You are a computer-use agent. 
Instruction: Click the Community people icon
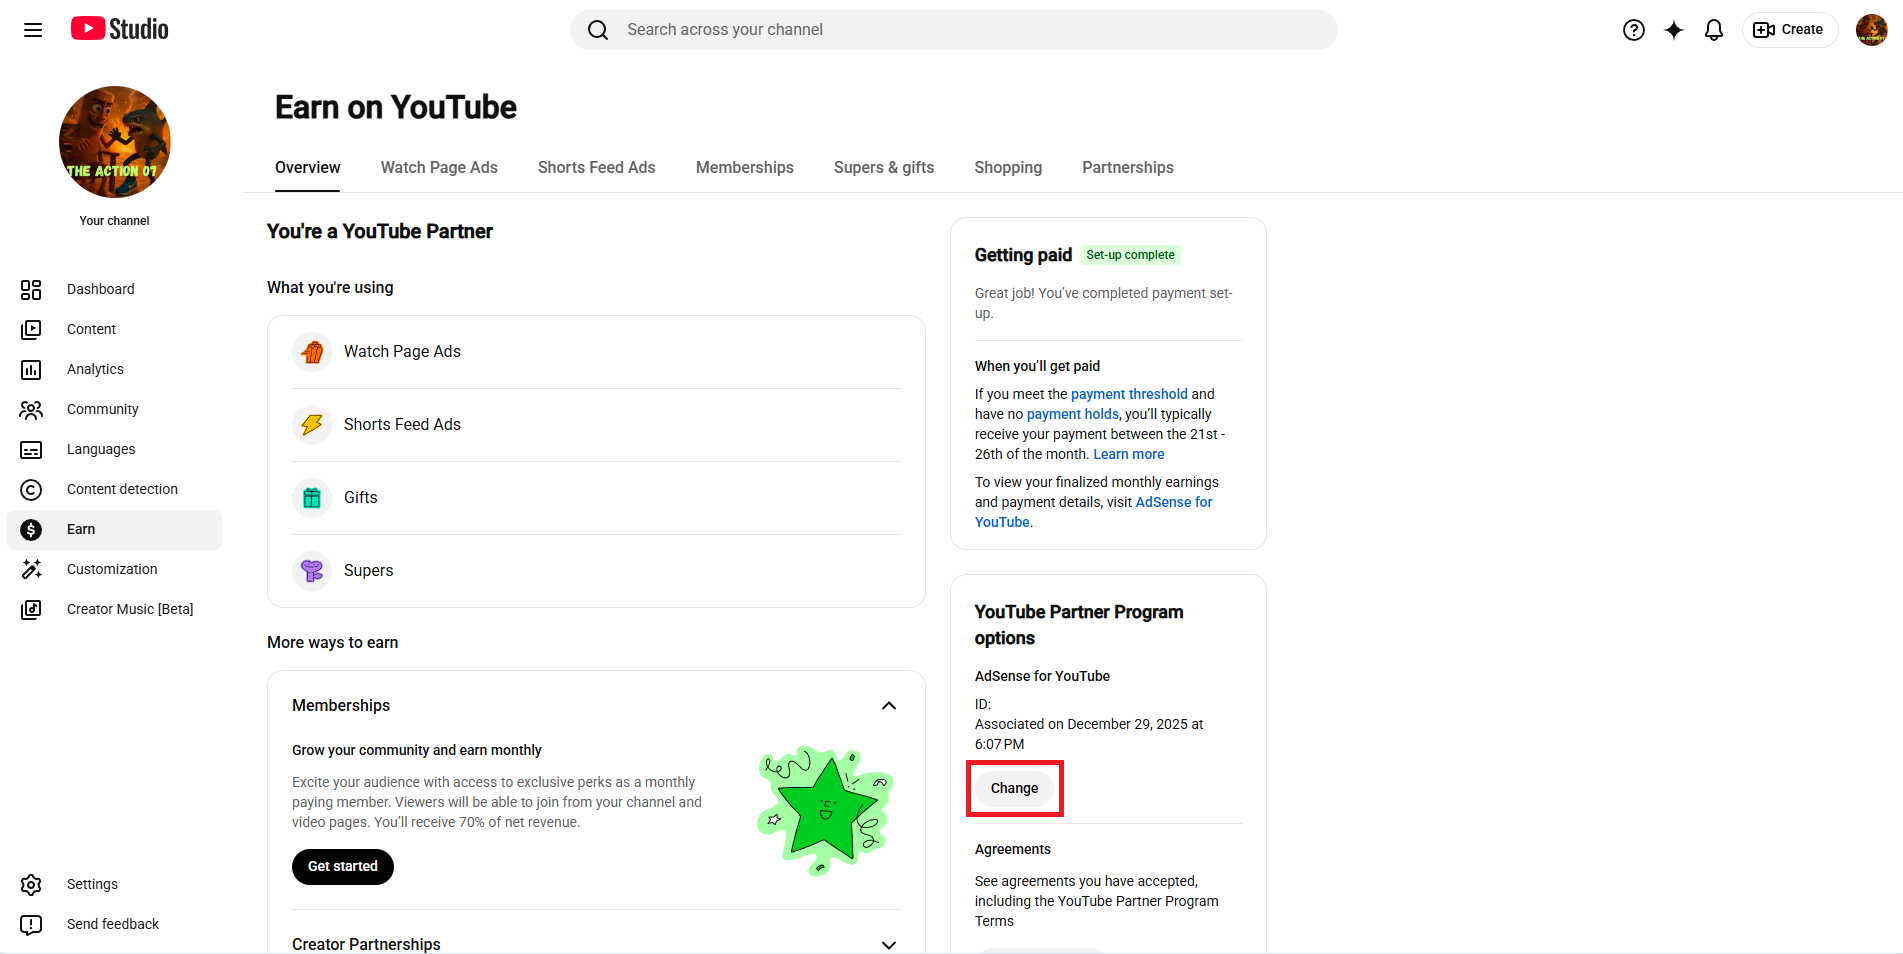pyautogui.click(x=31, y=409)
